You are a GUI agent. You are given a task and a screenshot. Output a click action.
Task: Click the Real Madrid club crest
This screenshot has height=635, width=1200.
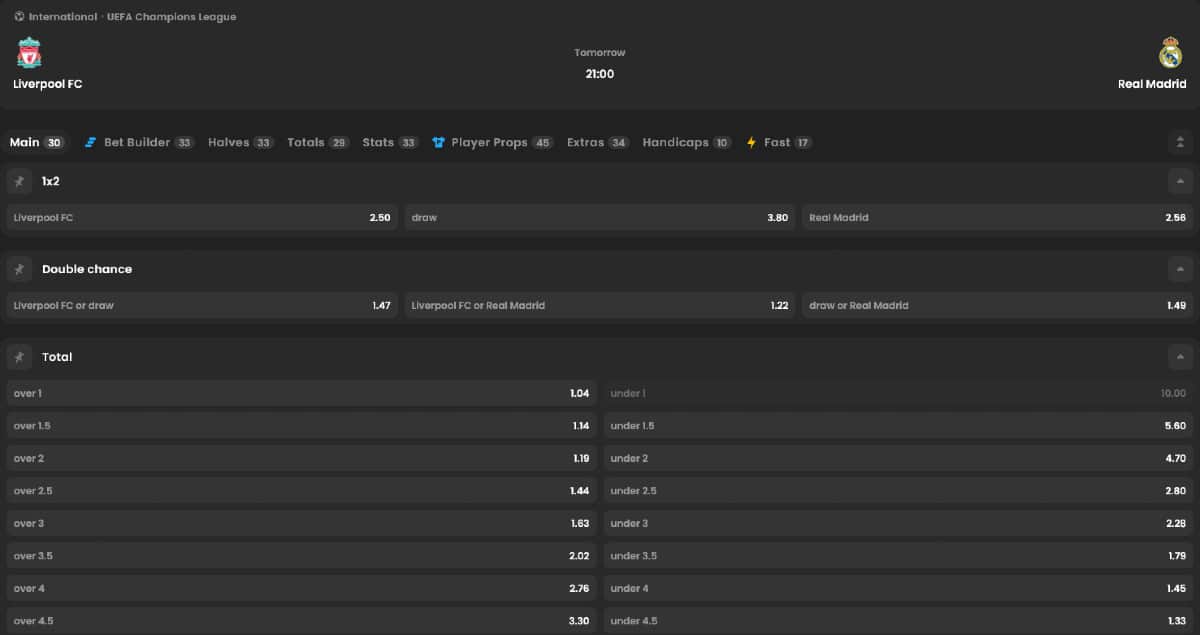pyautogui.click(x=1170, y=53)
